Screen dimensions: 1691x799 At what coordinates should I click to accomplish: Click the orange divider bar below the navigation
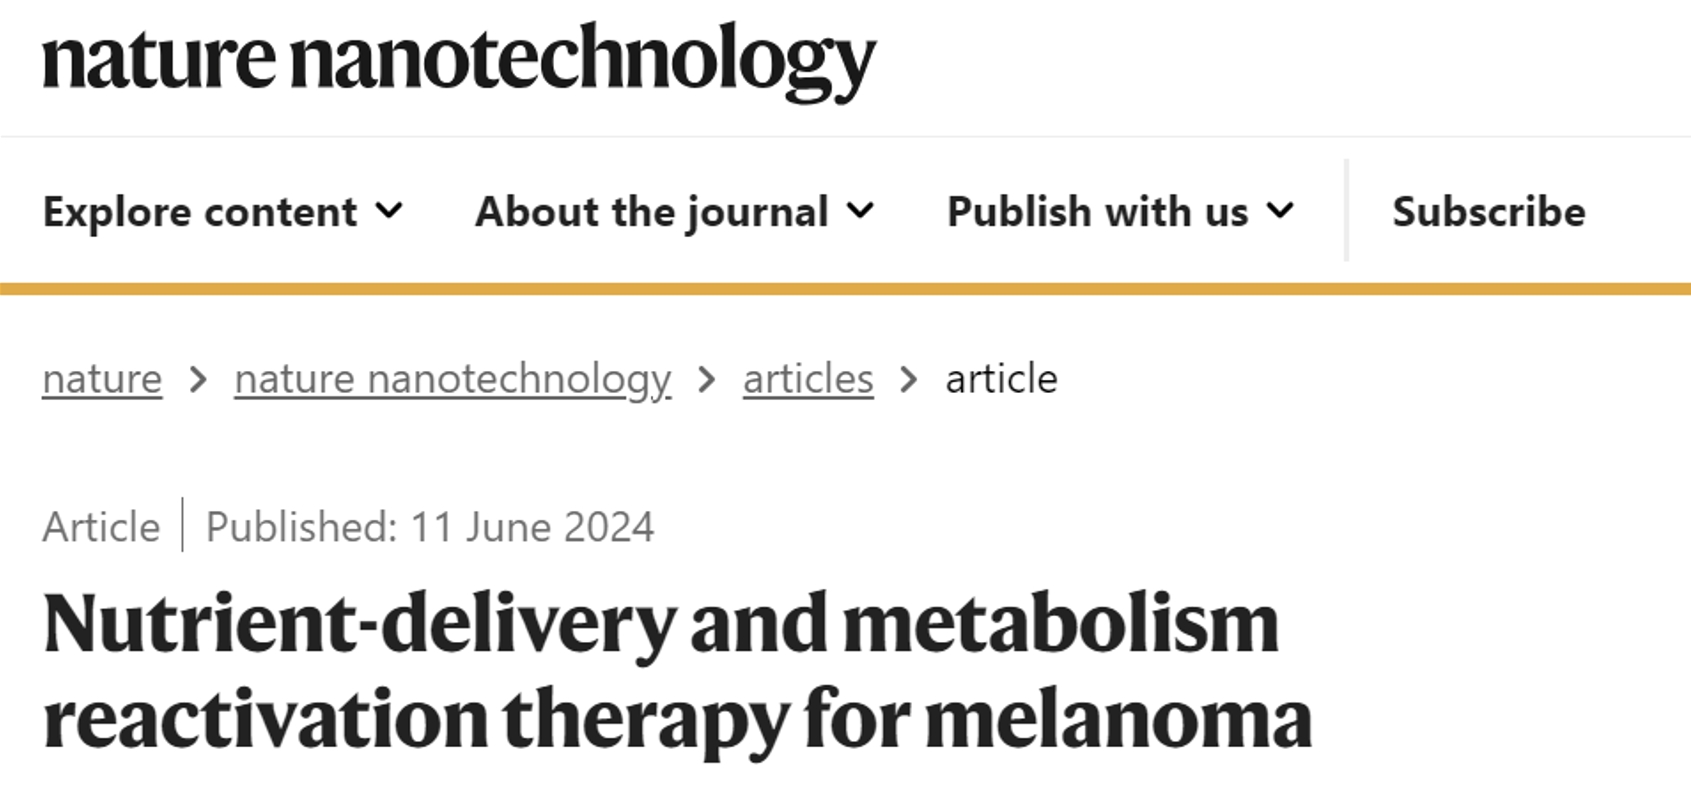click(845, 289)
